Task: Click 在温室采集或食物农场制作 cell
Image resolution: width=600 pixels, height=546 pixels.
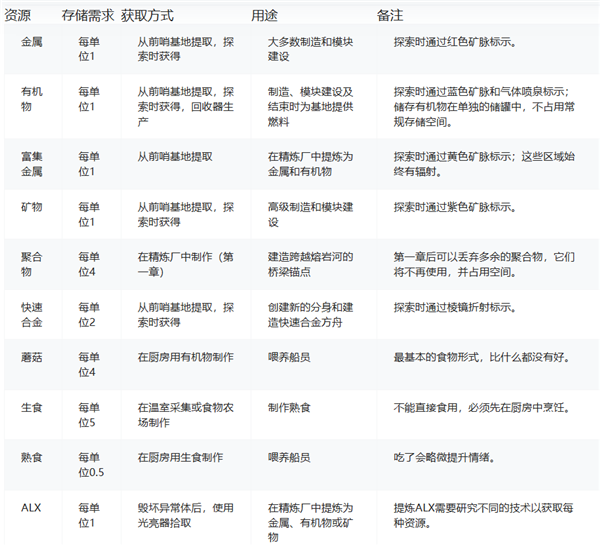Action: pyautogui.click(x=186, y=415)
